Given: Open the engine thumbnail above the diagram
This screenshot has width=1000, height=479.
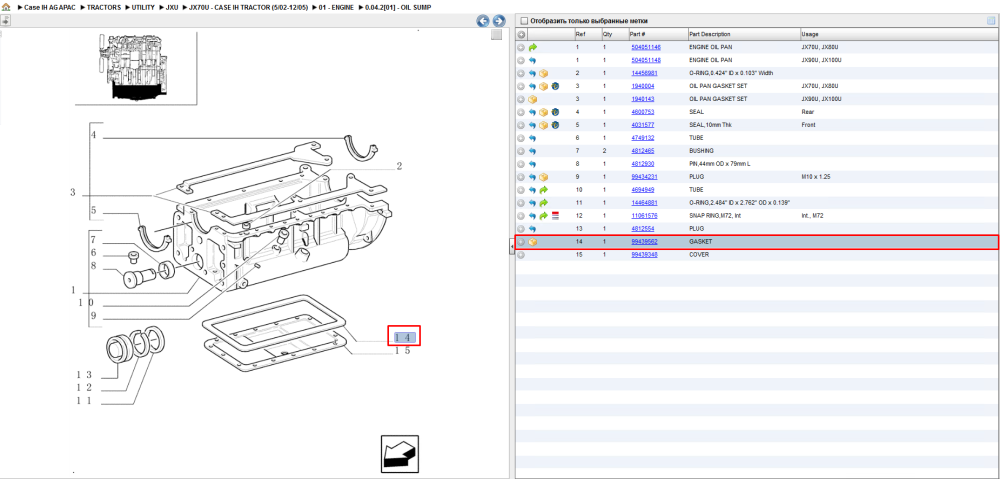Looking at the screenshot, I should pos(136,67).
